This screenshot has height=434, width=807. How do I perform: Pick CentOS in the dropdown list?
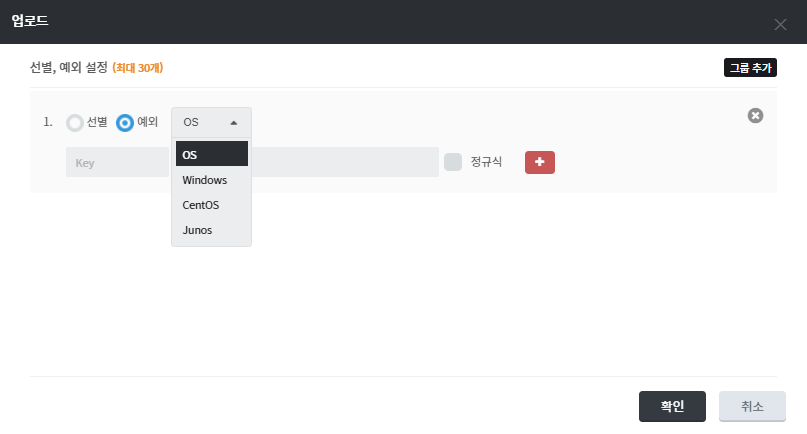click(x=201, y=205)
